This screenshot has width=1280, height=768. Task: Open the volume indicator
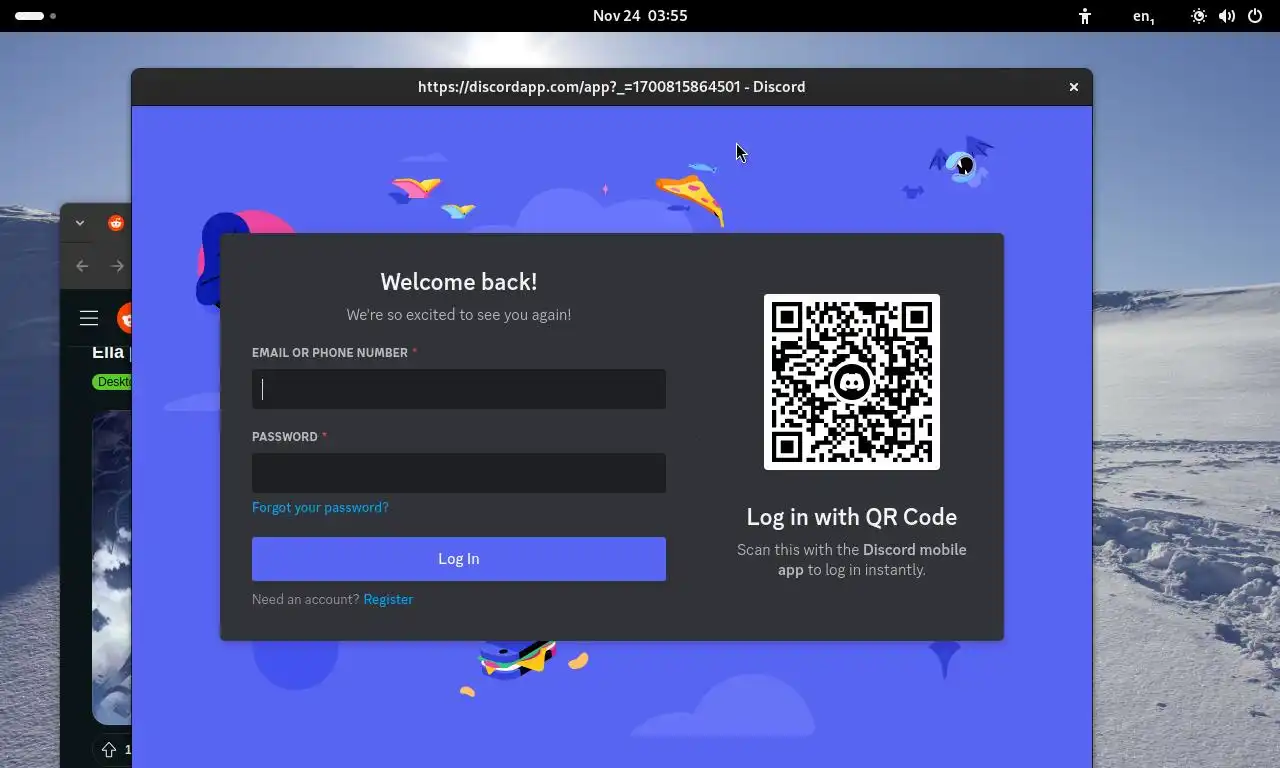[1227, 16]
